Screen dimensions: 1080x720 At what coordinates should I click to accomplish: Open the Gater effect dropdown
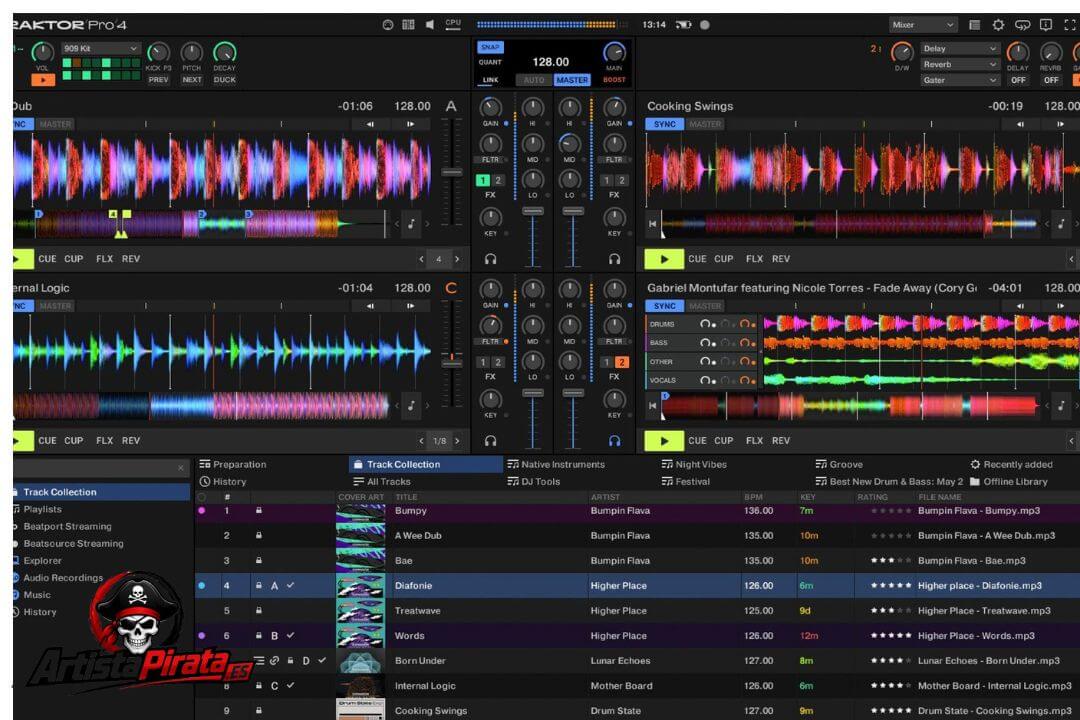[x=959, y=80]
